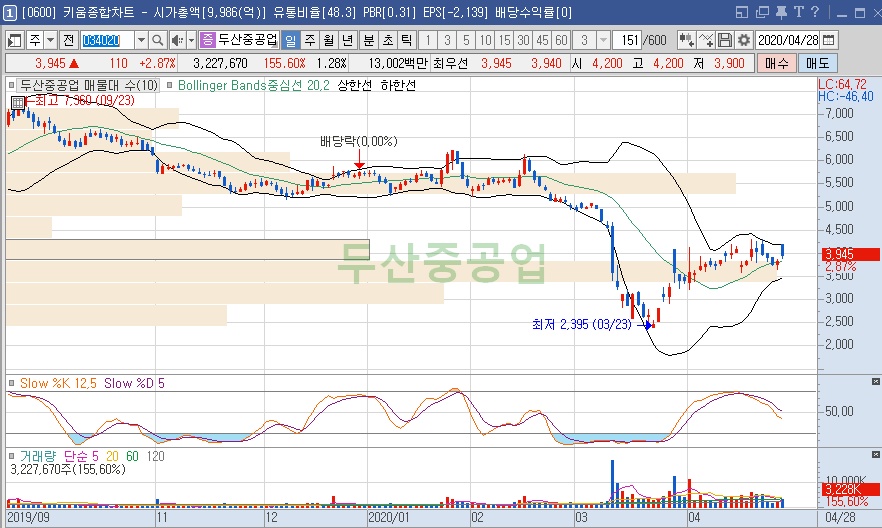Select 틱 tick chart period

pyautogui.click(x=406, y=40)
